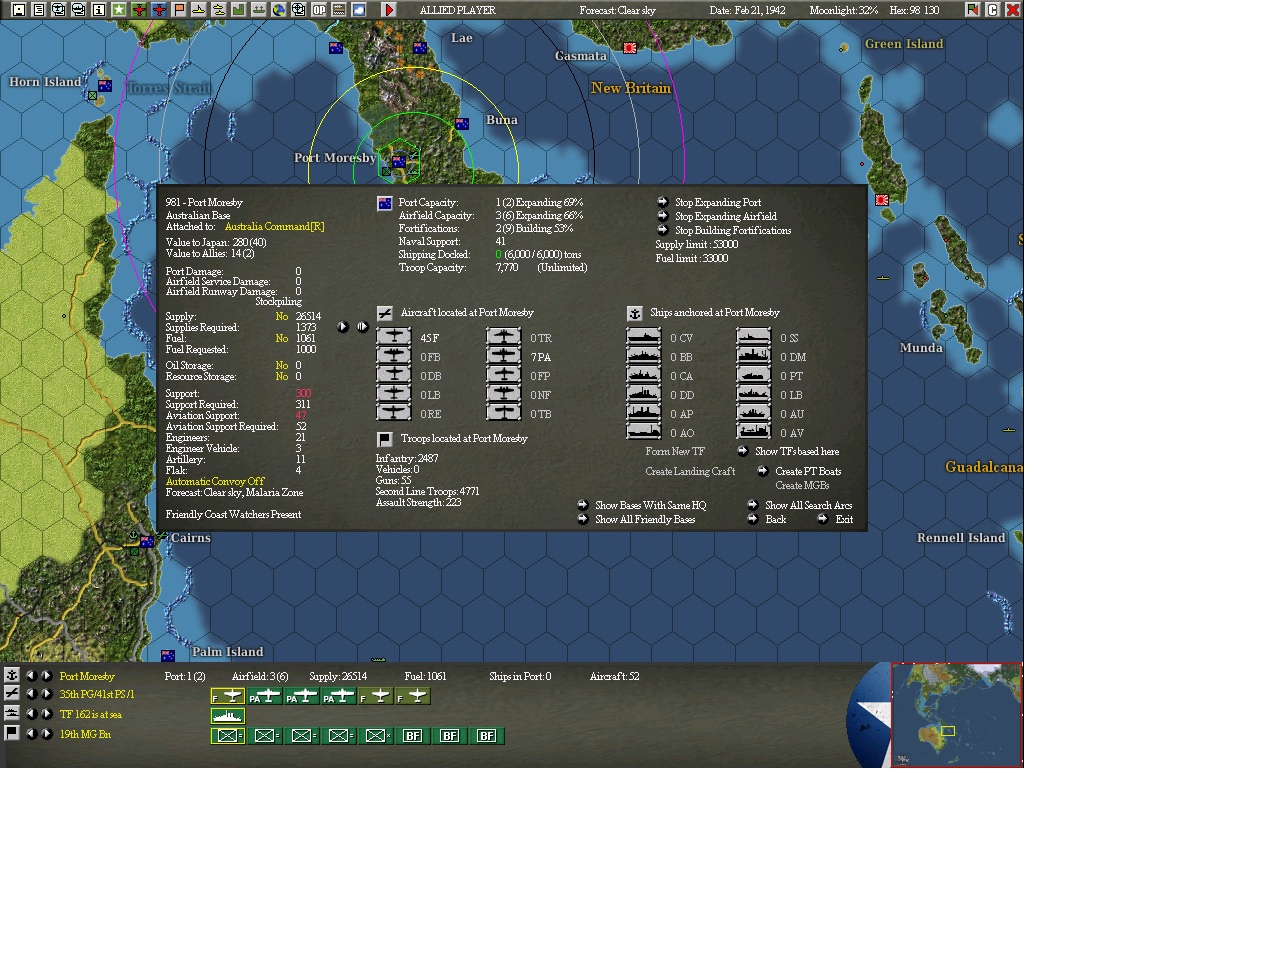Image resolution: width=1280 pixels, height=960 pixels.
Task: Open Australia Command[R] attachment link
Action: point(274,226)
